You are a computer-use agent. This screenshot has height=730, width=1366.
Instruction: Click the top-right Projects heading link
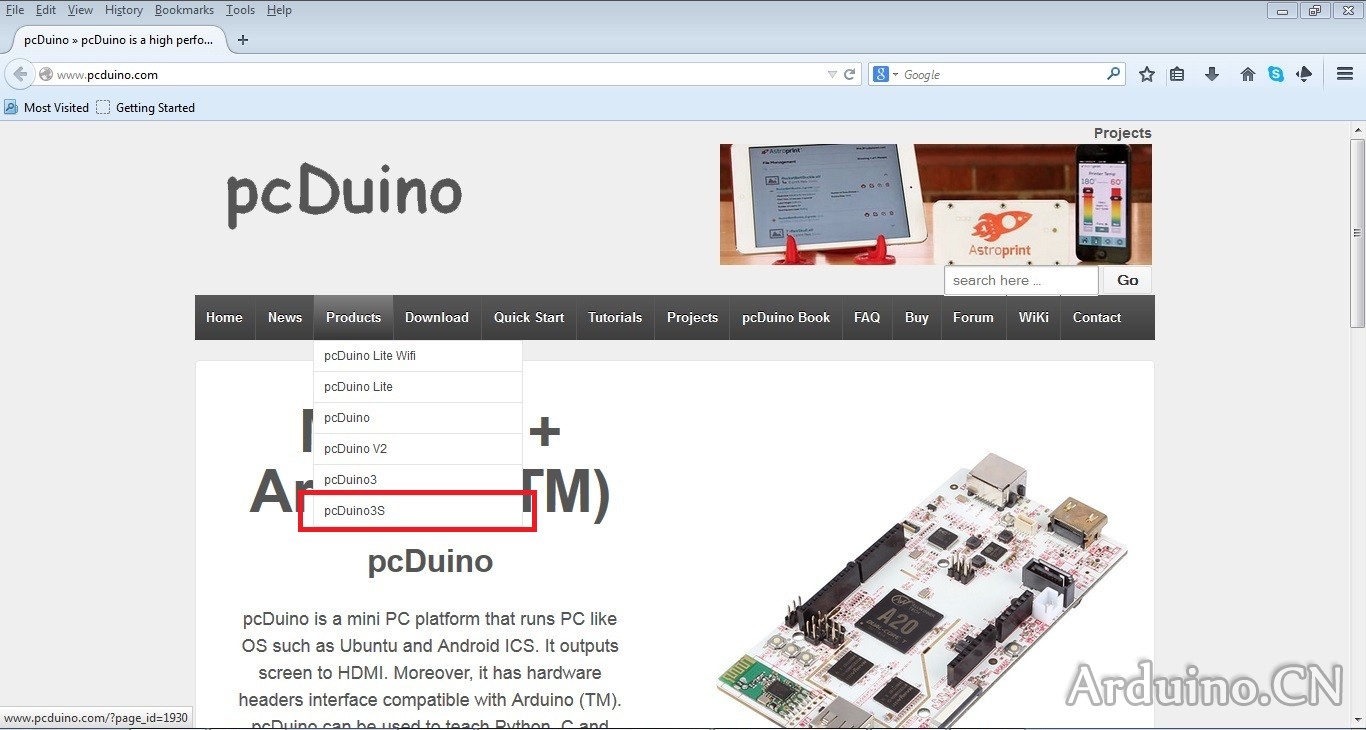pos(1122,133)
